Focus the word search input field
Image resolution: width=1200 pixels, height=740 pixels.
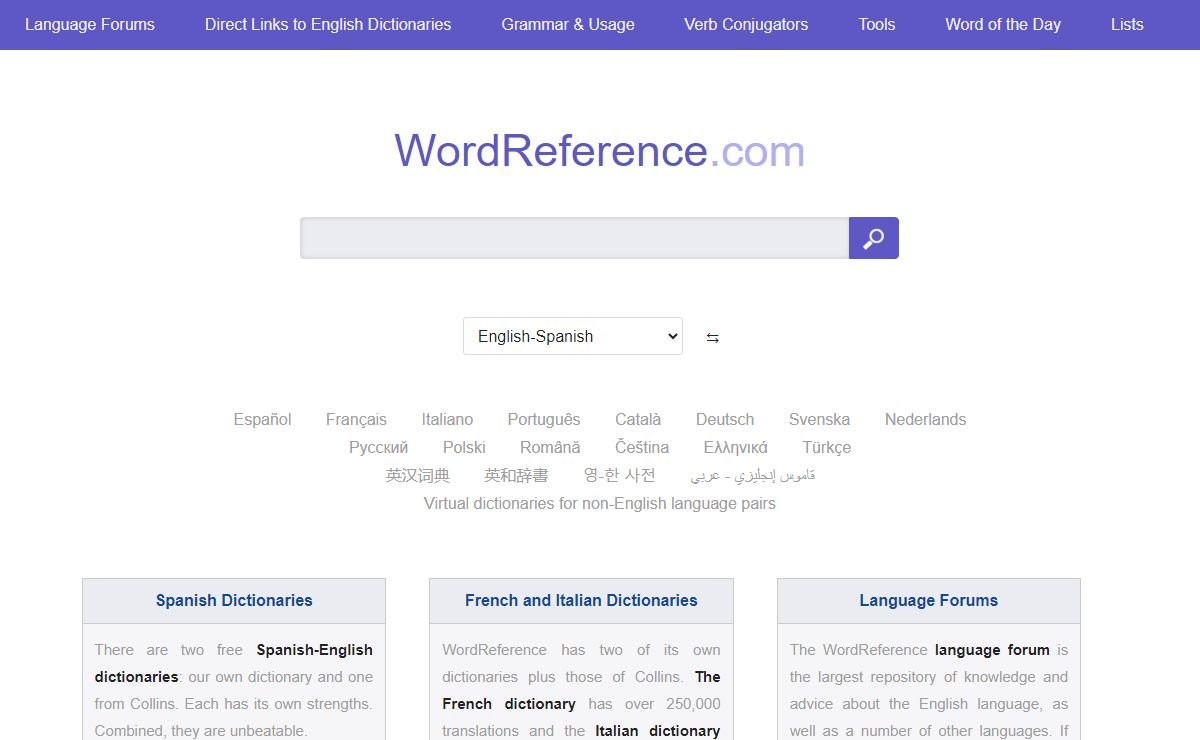[x=575, y=238]
